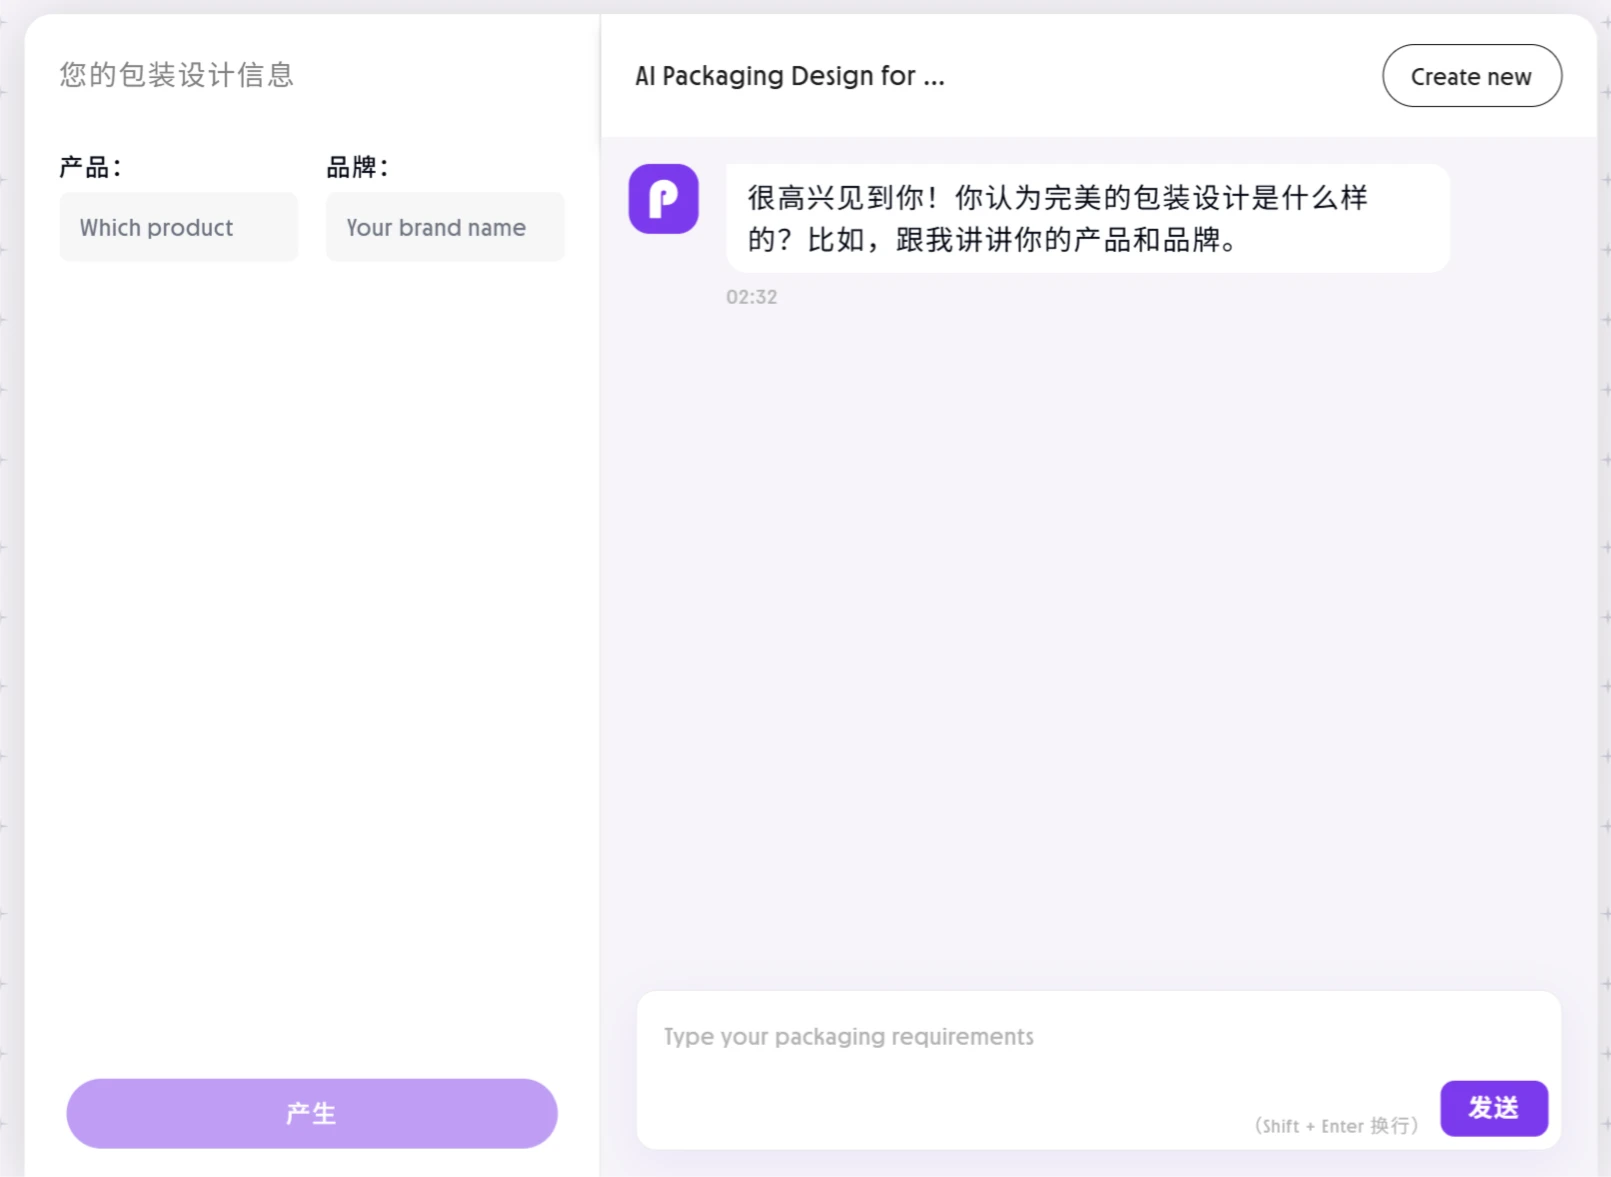Click the assistant's greeting message bubble
1611x1177 pixels.
pos(1087,218)
